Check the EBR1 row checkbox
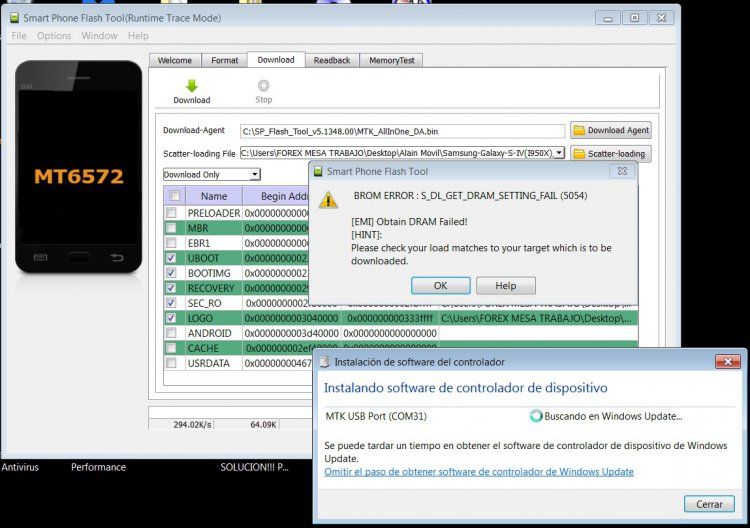This screenshot has width=750, height=528. pyautogui.click(x=171, y=243)
